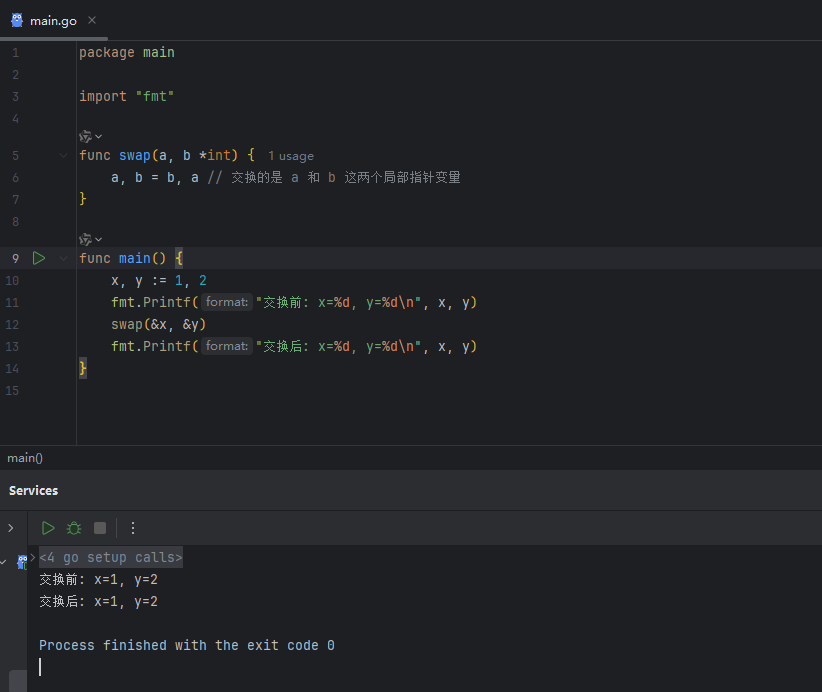Image resolution: width=822 pixels, height=692 pixels.
Task: Click the Services panel title
Action: pos(34,490)
